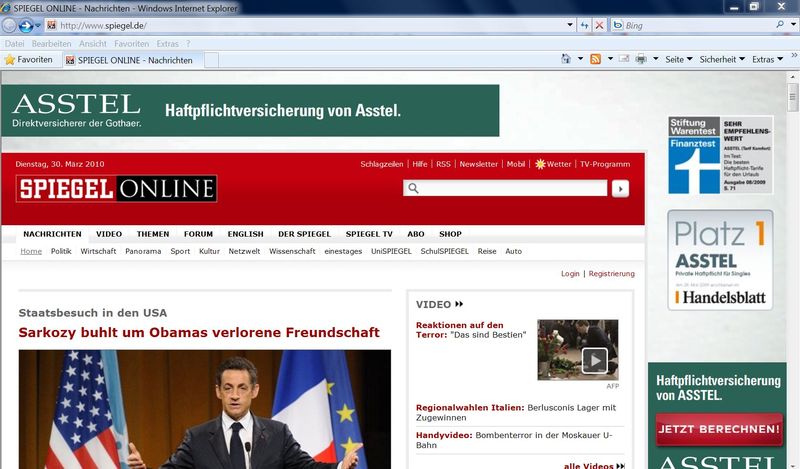Click the browser Back arrow button
800x469 pixels.
click(11, 25)
